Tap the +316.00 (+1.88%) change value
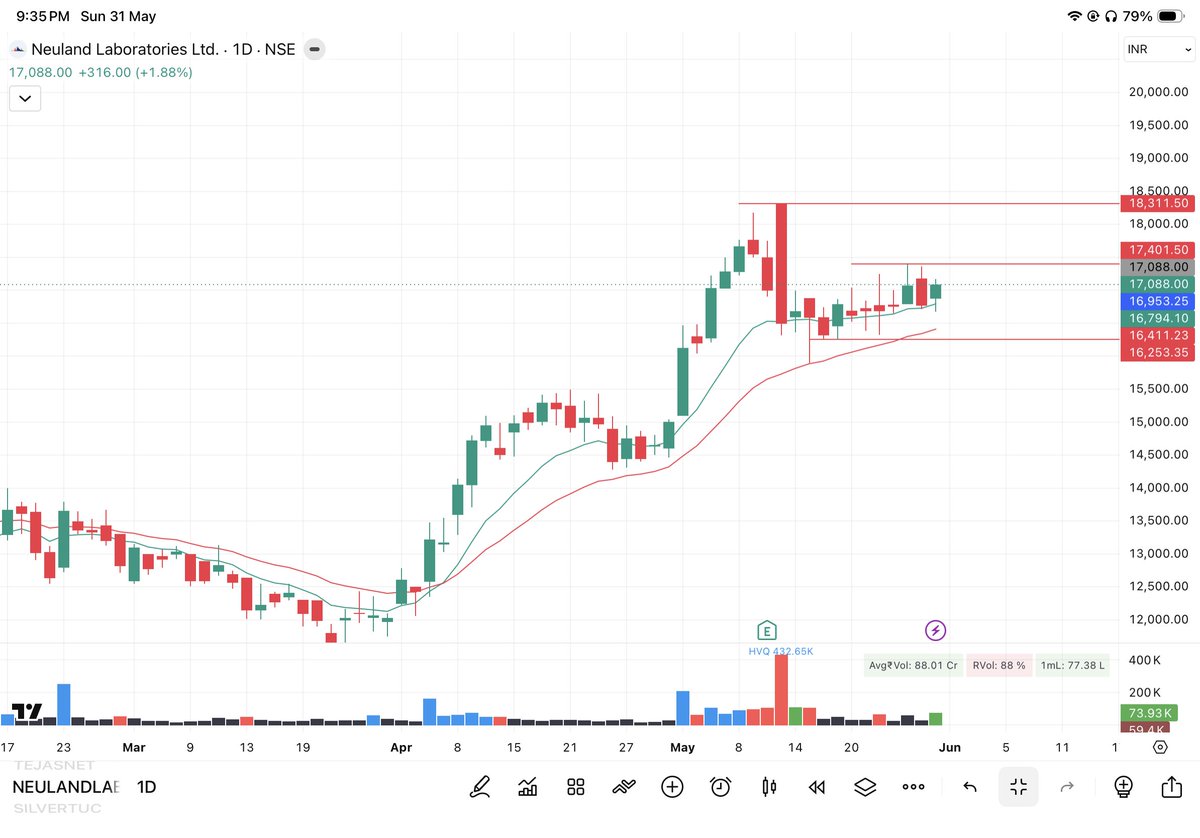The width and height of the screenshot is (1200, 838). [135, 73]
